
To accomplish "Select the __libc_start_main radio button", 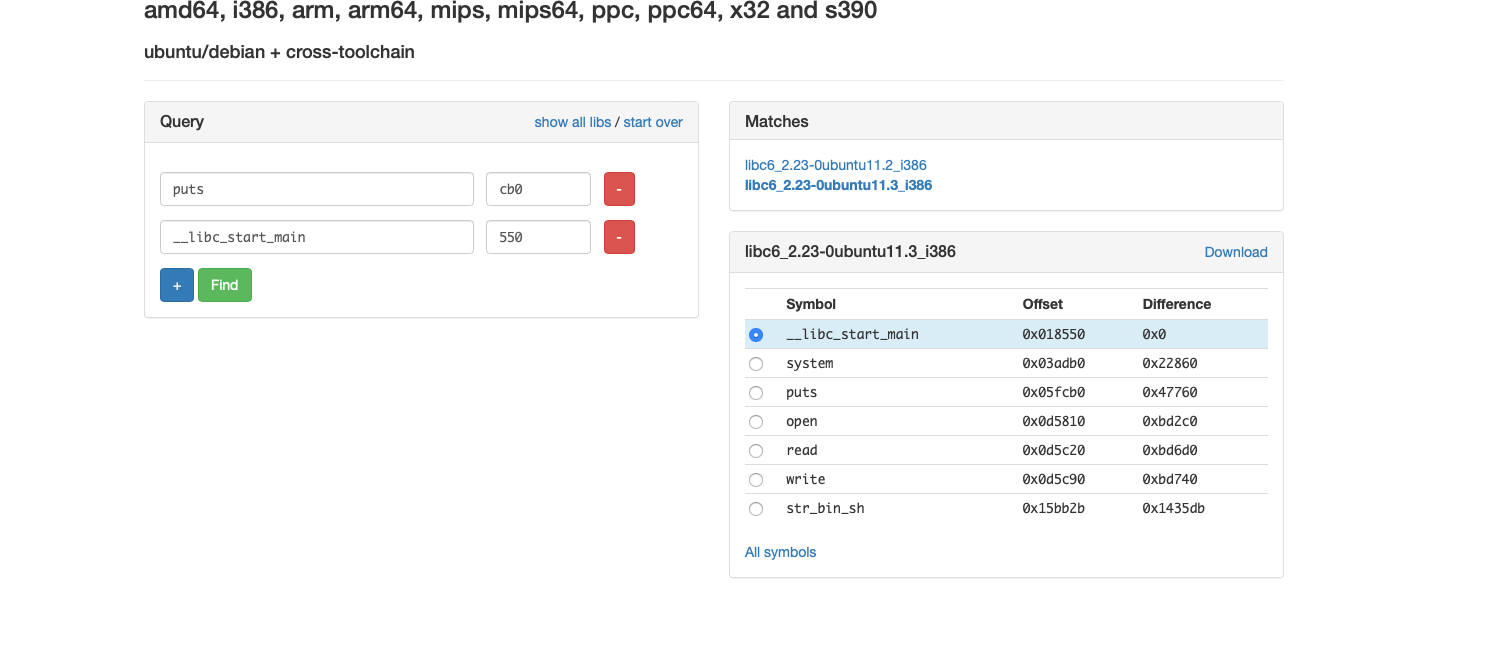I will click(x=756, y=335).
